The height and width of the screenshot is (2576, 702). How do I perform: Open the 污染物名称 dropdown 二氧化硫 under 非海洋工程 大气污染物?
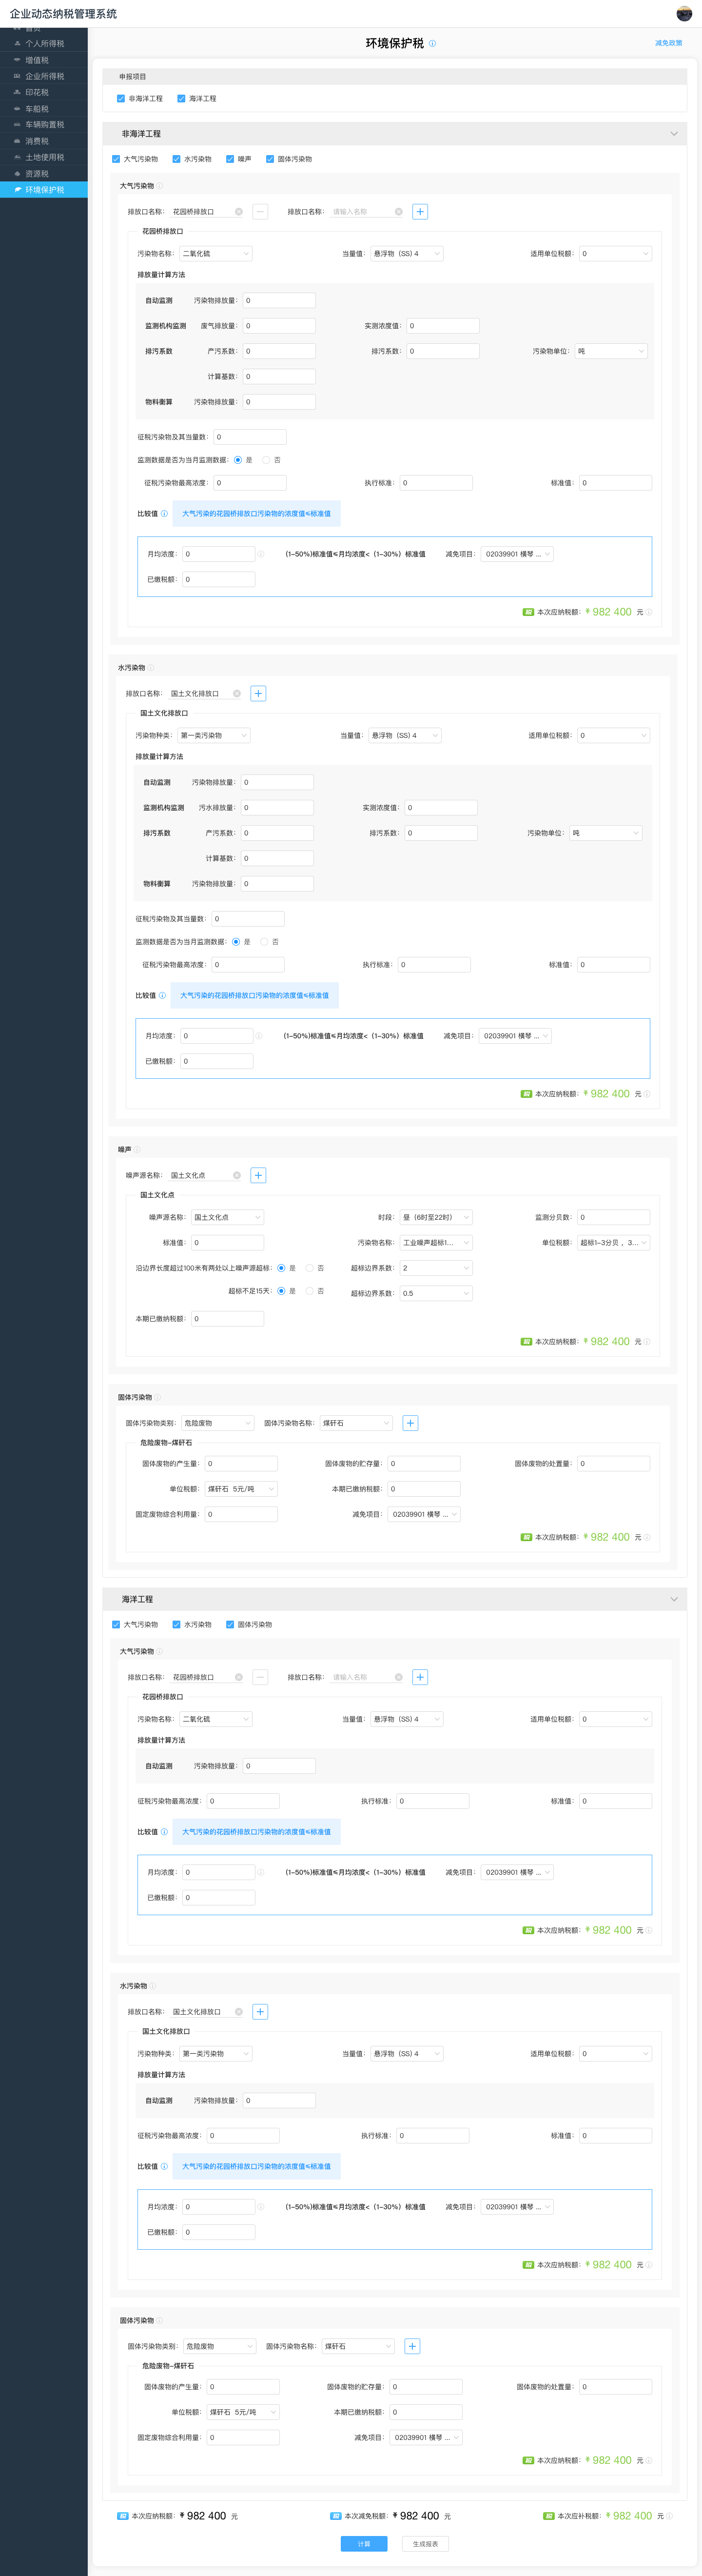215,254
